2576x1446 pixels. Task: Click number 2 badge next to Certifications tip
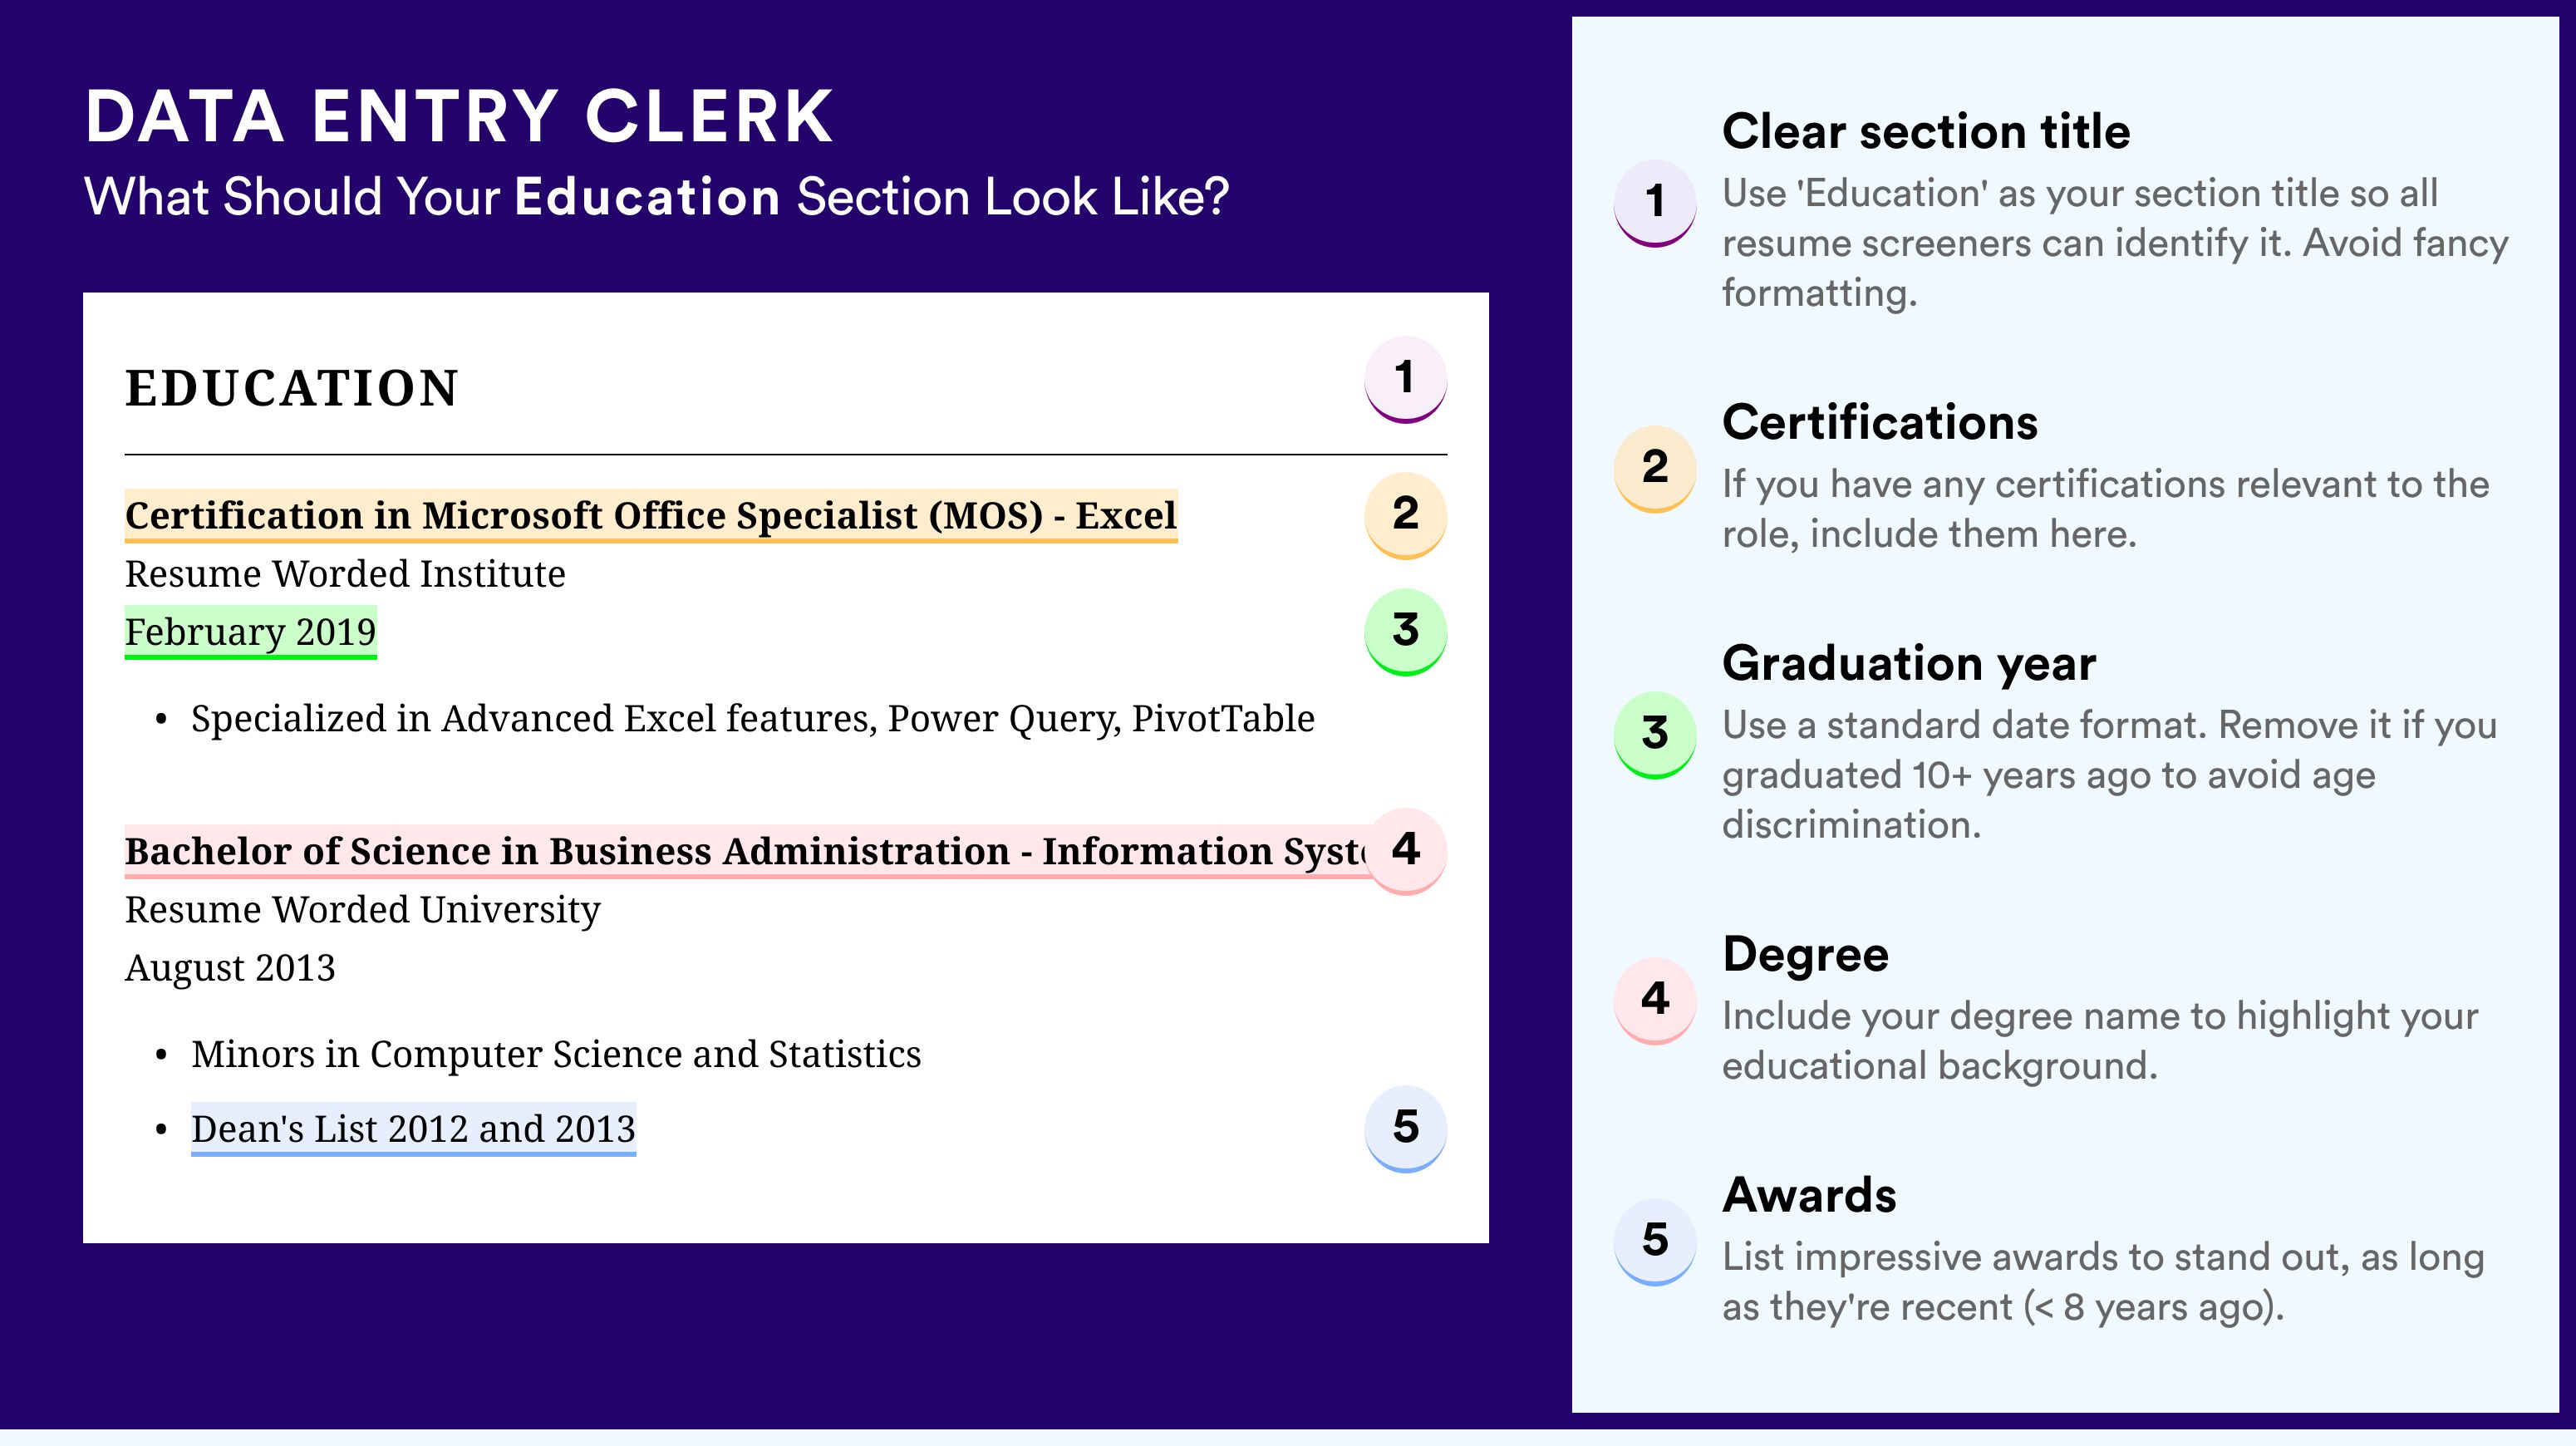[1655, 468]
